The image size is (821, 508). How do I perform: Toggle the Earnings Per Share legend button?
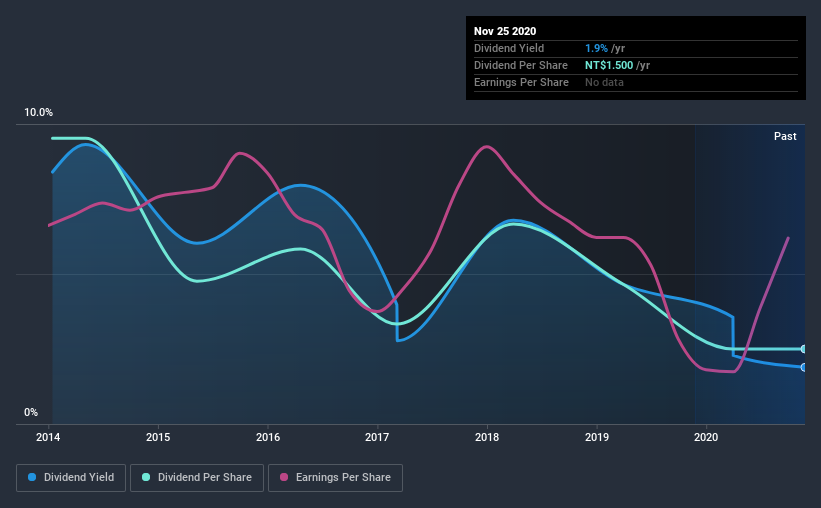click(x=336, y=478)
